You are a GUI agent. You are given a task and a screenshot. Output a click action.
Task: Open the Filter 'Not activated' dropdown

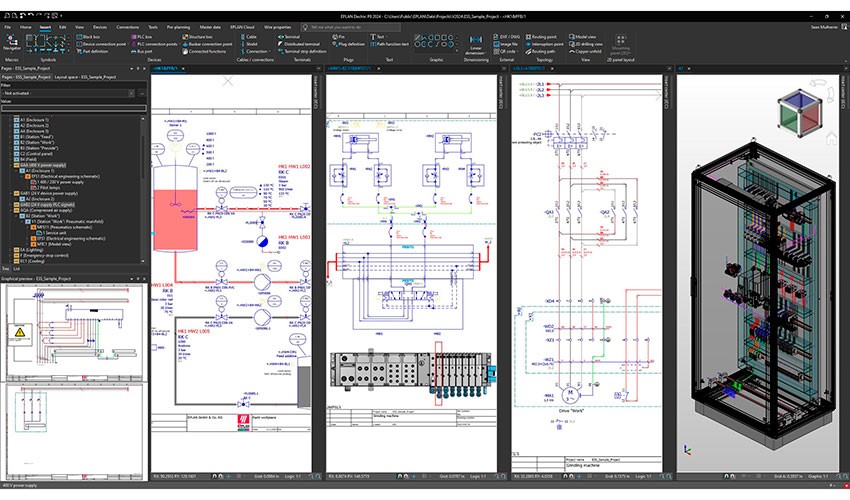point(132,93)
